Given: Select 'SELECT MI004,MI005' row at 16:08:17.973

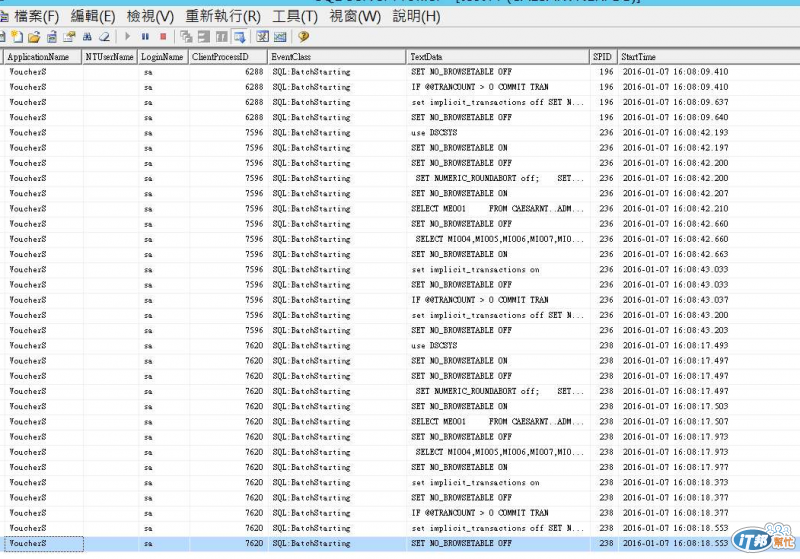Looking at the screenshot, I should pyautogui.click(x=400, y=452).
